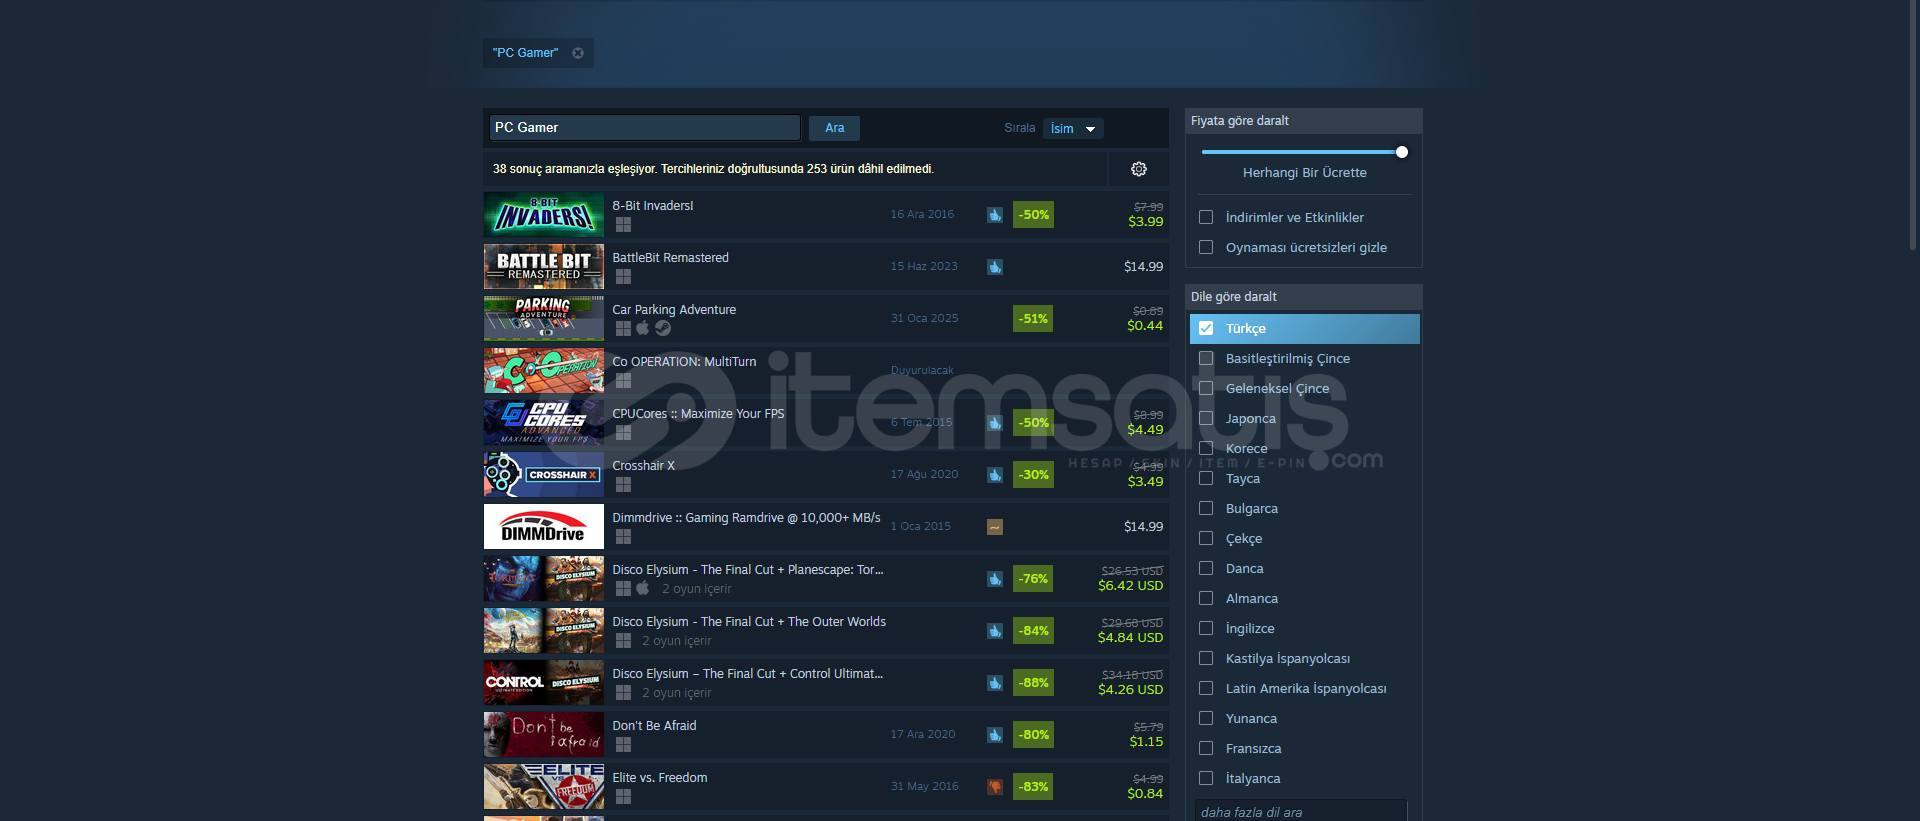Check the Tayca language checkbox
1920x821 pixels.
[x=1206, y=478]
